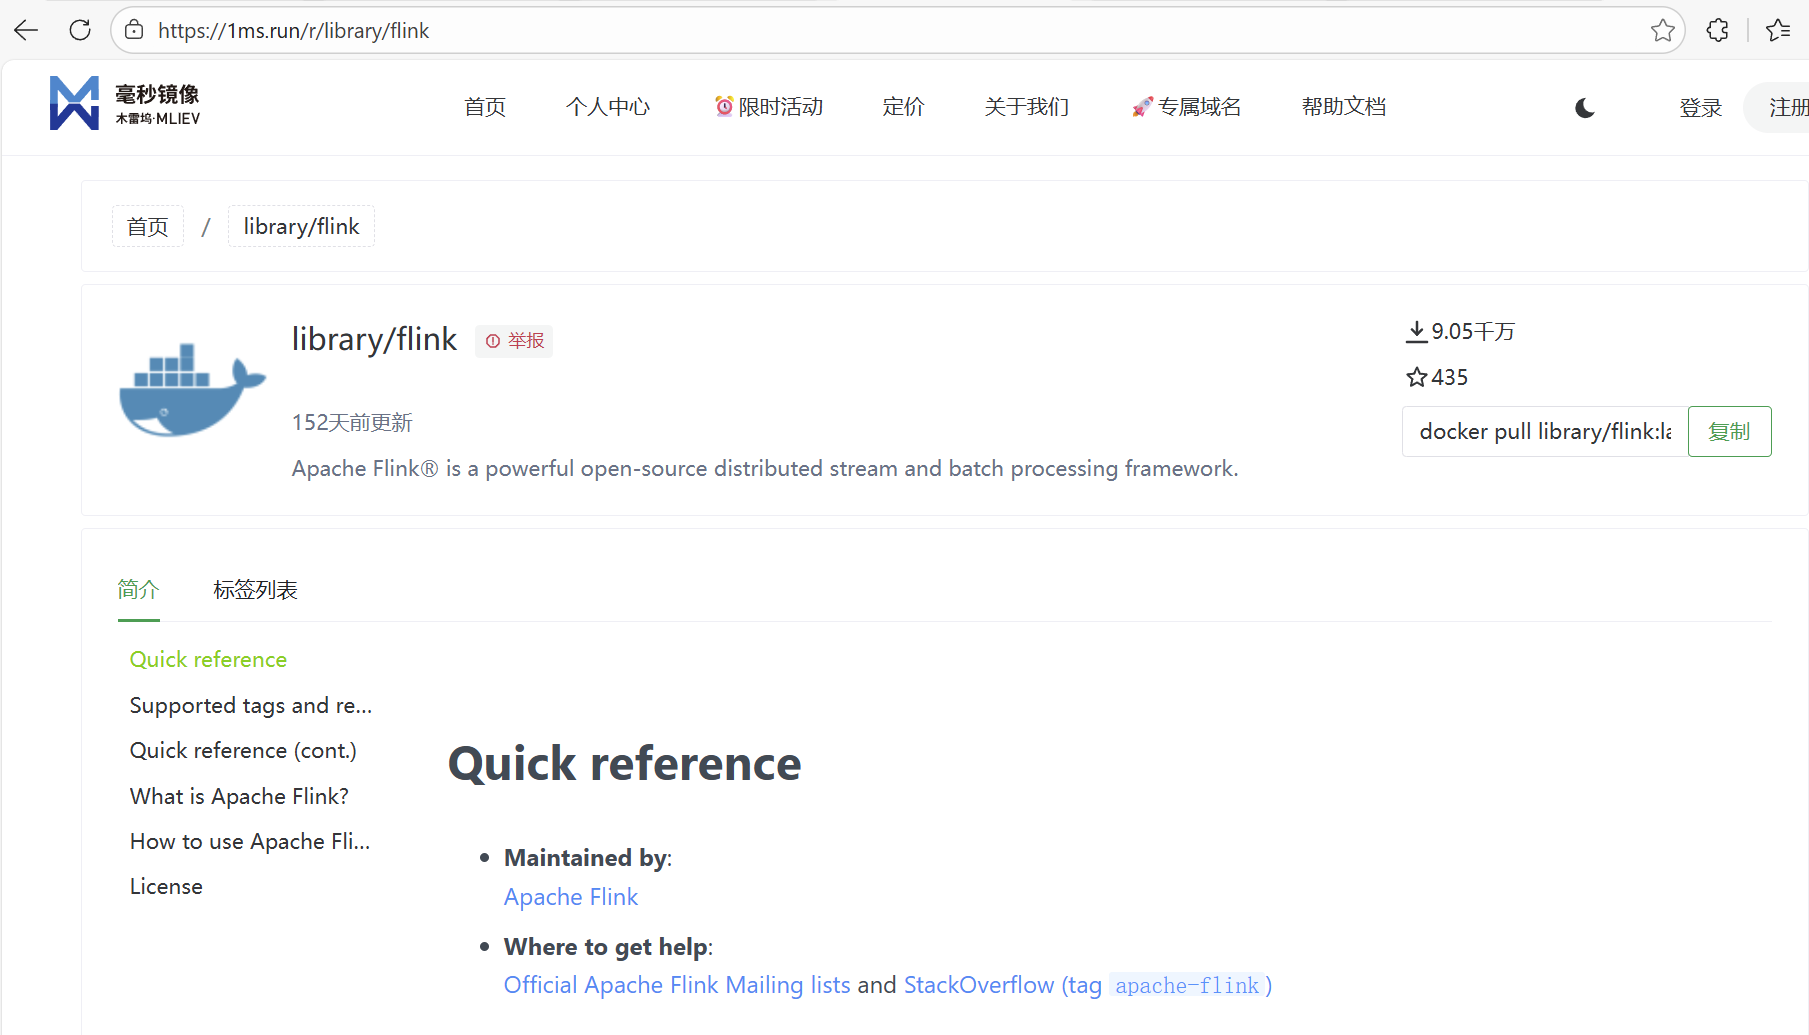Jump to Quick reference in sidebar
1809x1035 pixels.
pyautogui.click(x=208, y=660)
